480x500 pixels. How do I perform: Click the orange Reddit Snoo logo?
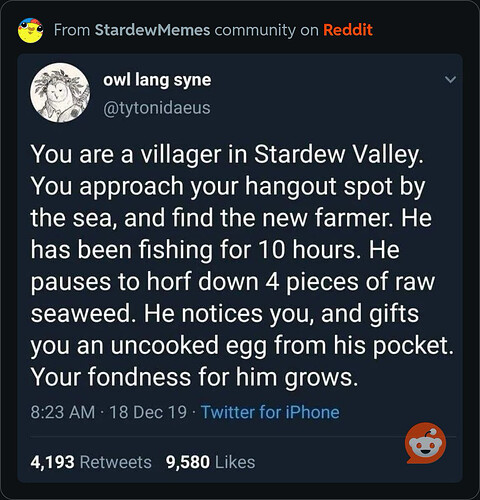click(426, 443)
